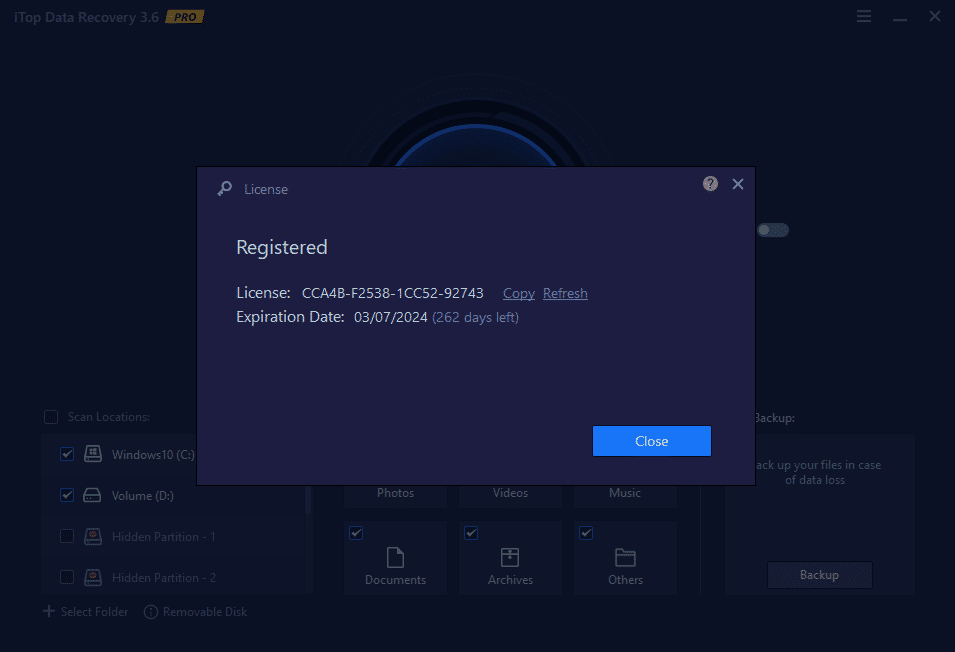Click the Documents page icon

coord(395,558)
